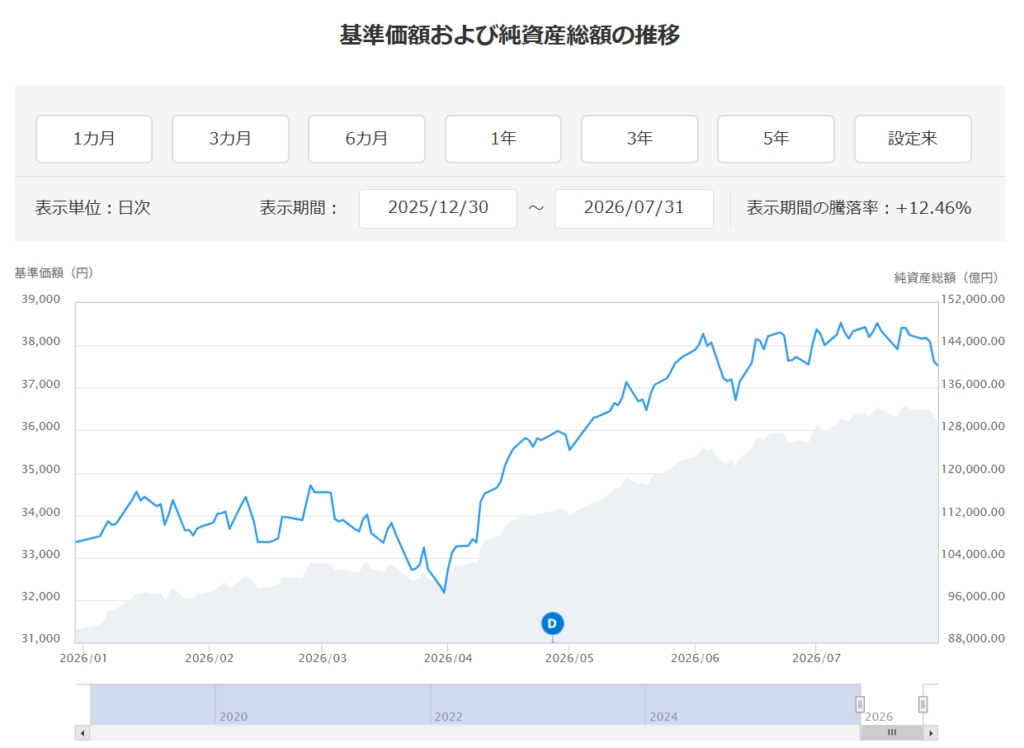Click the 2026/02 x-axis label
1024x748 pixels.
tap(209, 659)
